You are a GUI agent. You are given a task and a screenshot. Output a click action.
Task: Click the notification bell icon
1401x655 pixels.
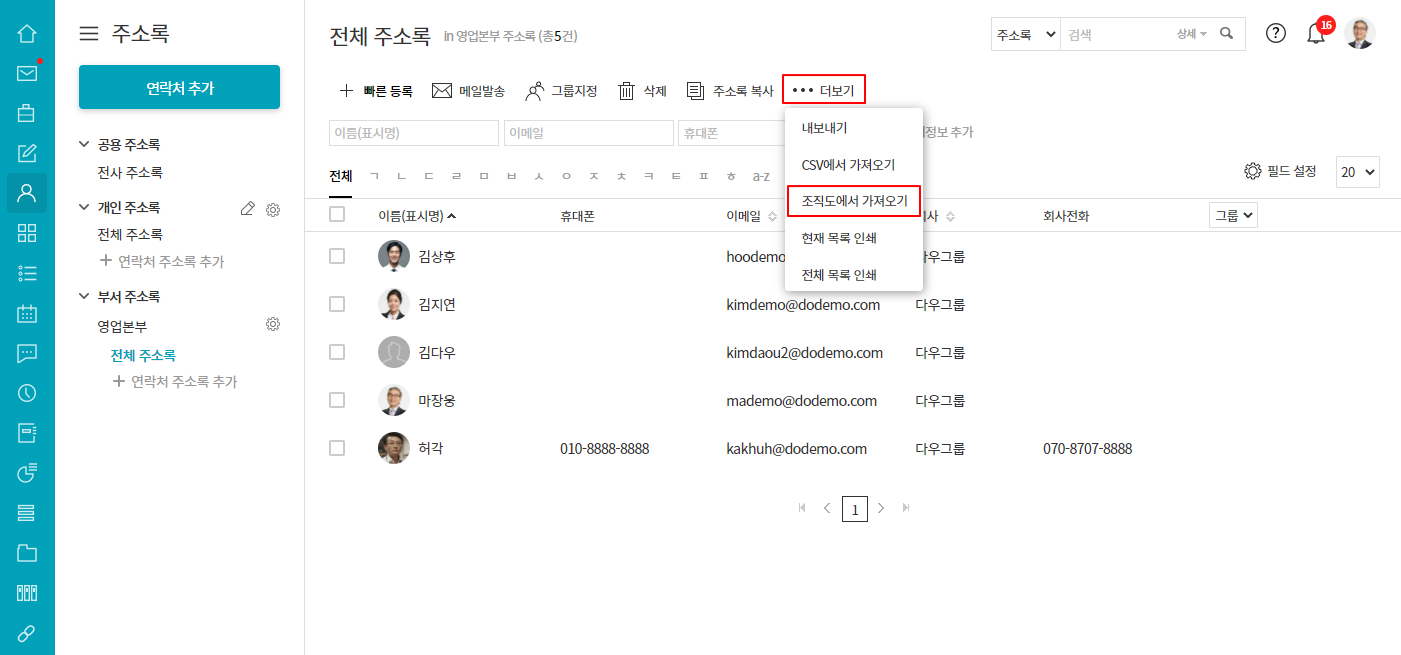click(x=1316, y=33)
